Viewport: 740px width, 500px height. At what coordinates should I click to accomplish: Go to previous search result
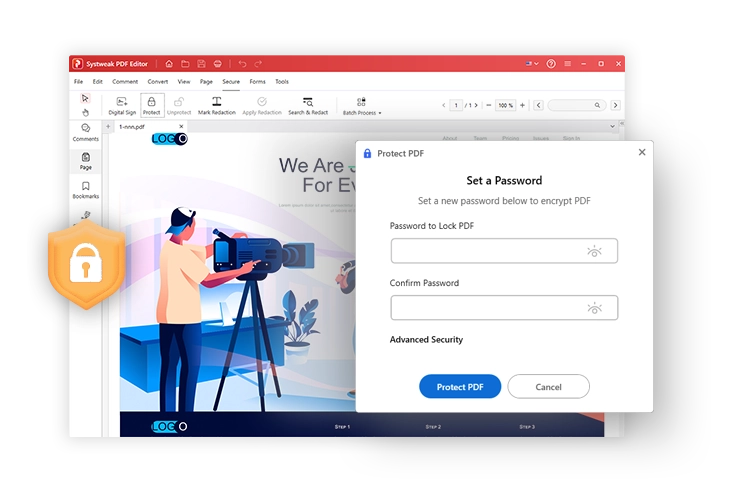coord(538,105)
